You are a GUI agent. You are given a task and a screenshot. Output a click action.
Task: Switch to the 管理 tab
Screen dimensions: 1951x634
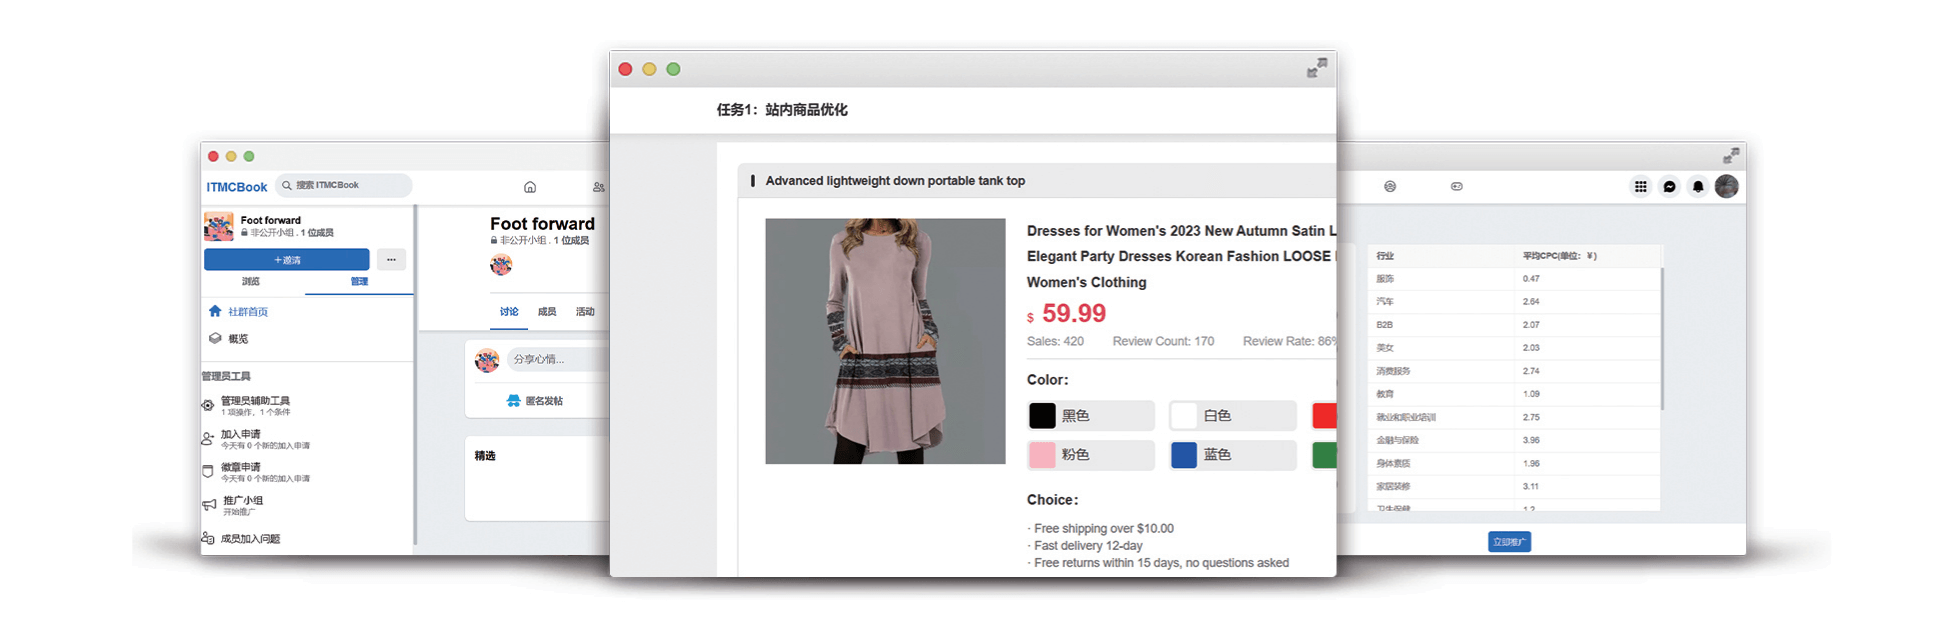pos(359,282)
